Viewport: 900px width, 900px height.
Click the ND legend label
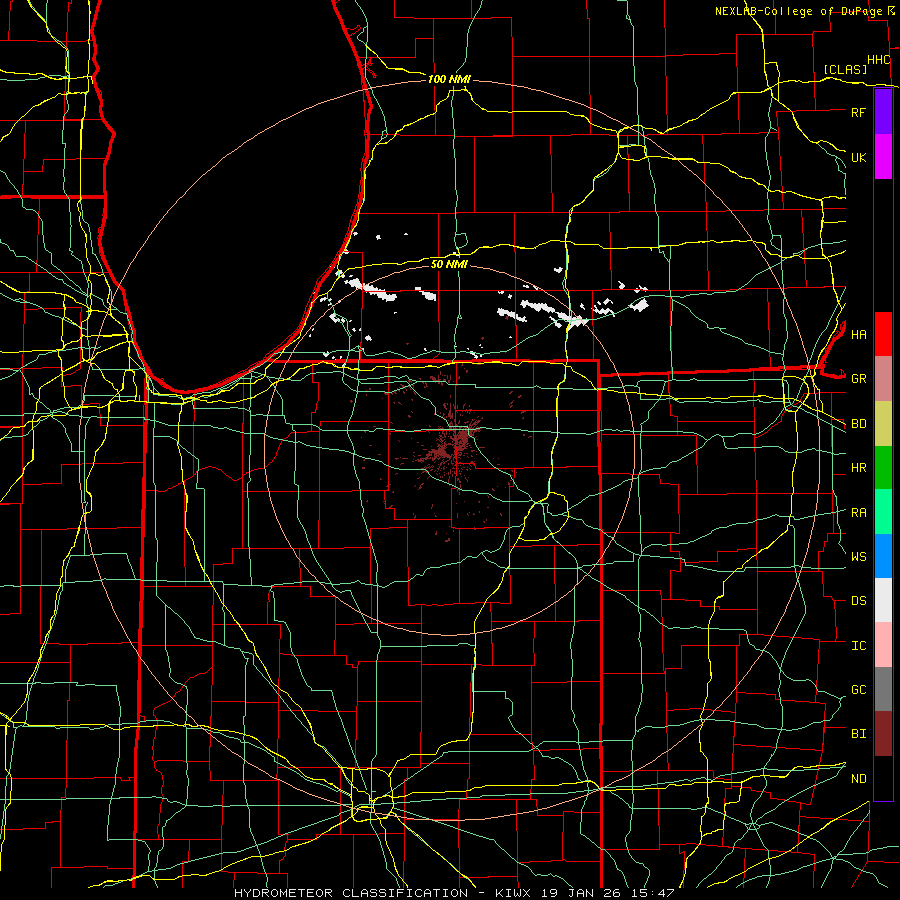(858, 778)
